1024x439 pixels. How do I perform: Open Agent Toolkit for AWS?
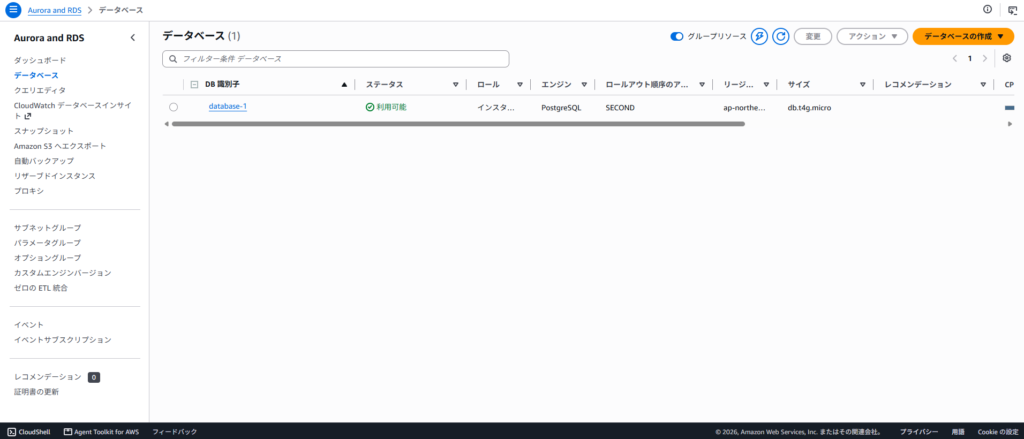pyautogui.click(x=97, y=432)
